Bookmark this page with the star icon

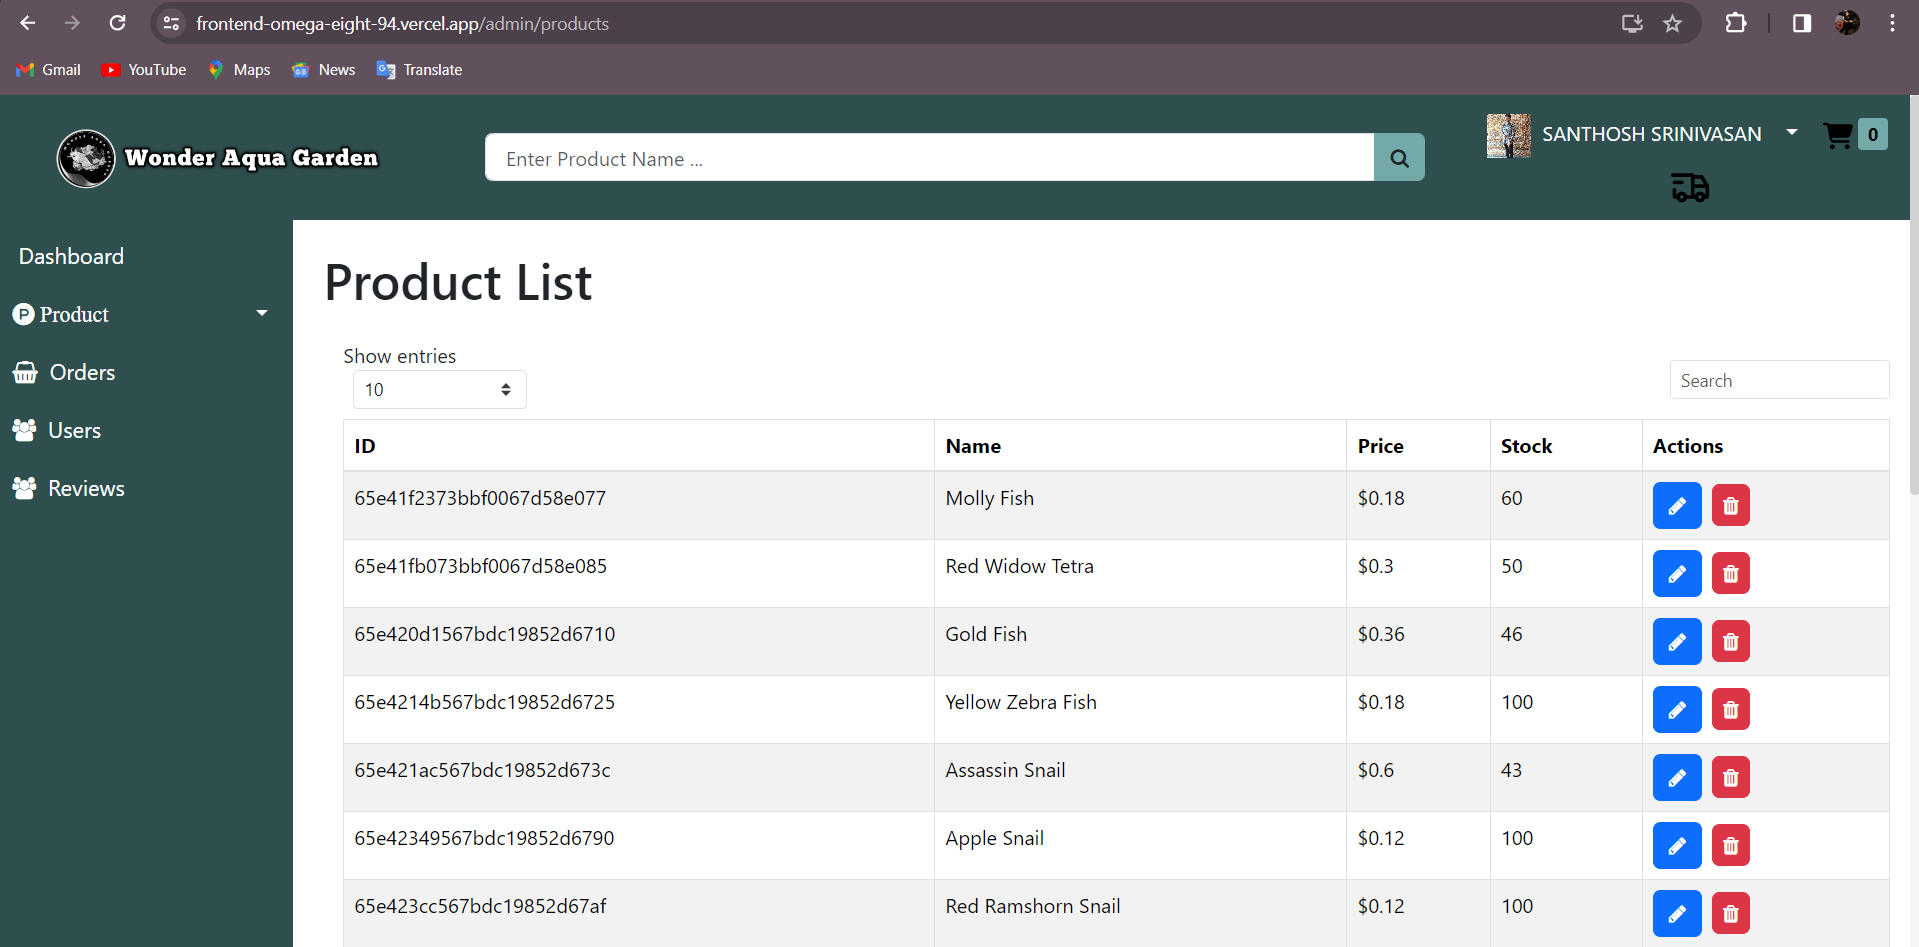click(x=1672, y=23)
